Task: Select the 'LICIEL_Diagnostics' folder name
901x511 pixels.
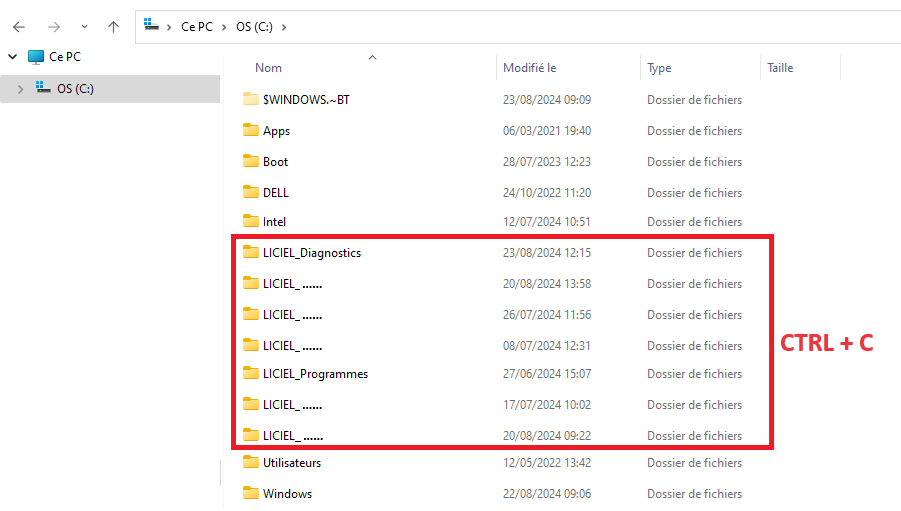Action: click(312, 253)
